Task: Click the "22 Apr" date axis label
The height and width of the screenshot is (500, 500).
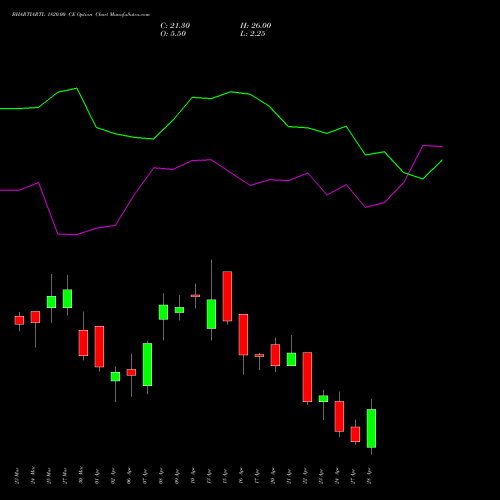Action: coord(305,476)
